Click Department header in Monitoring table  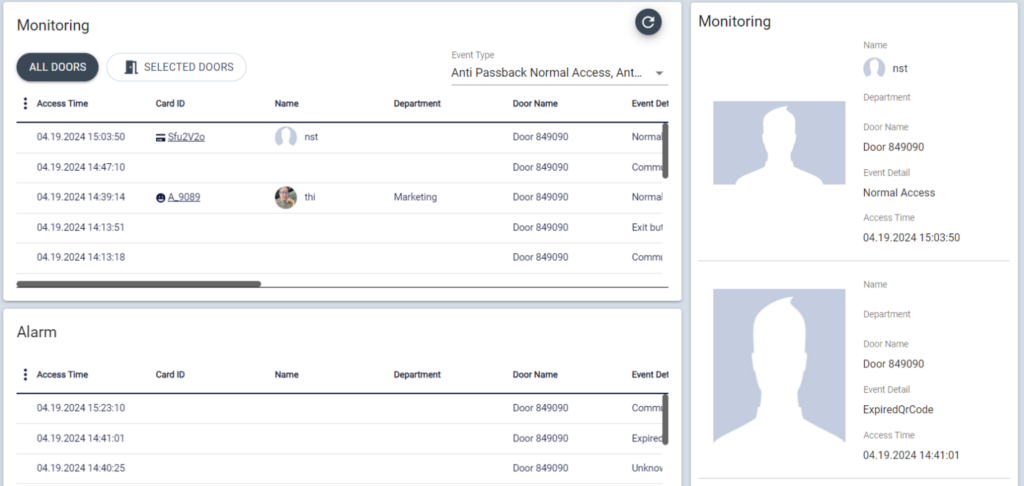pyautogui.click(x=417, y=103)
